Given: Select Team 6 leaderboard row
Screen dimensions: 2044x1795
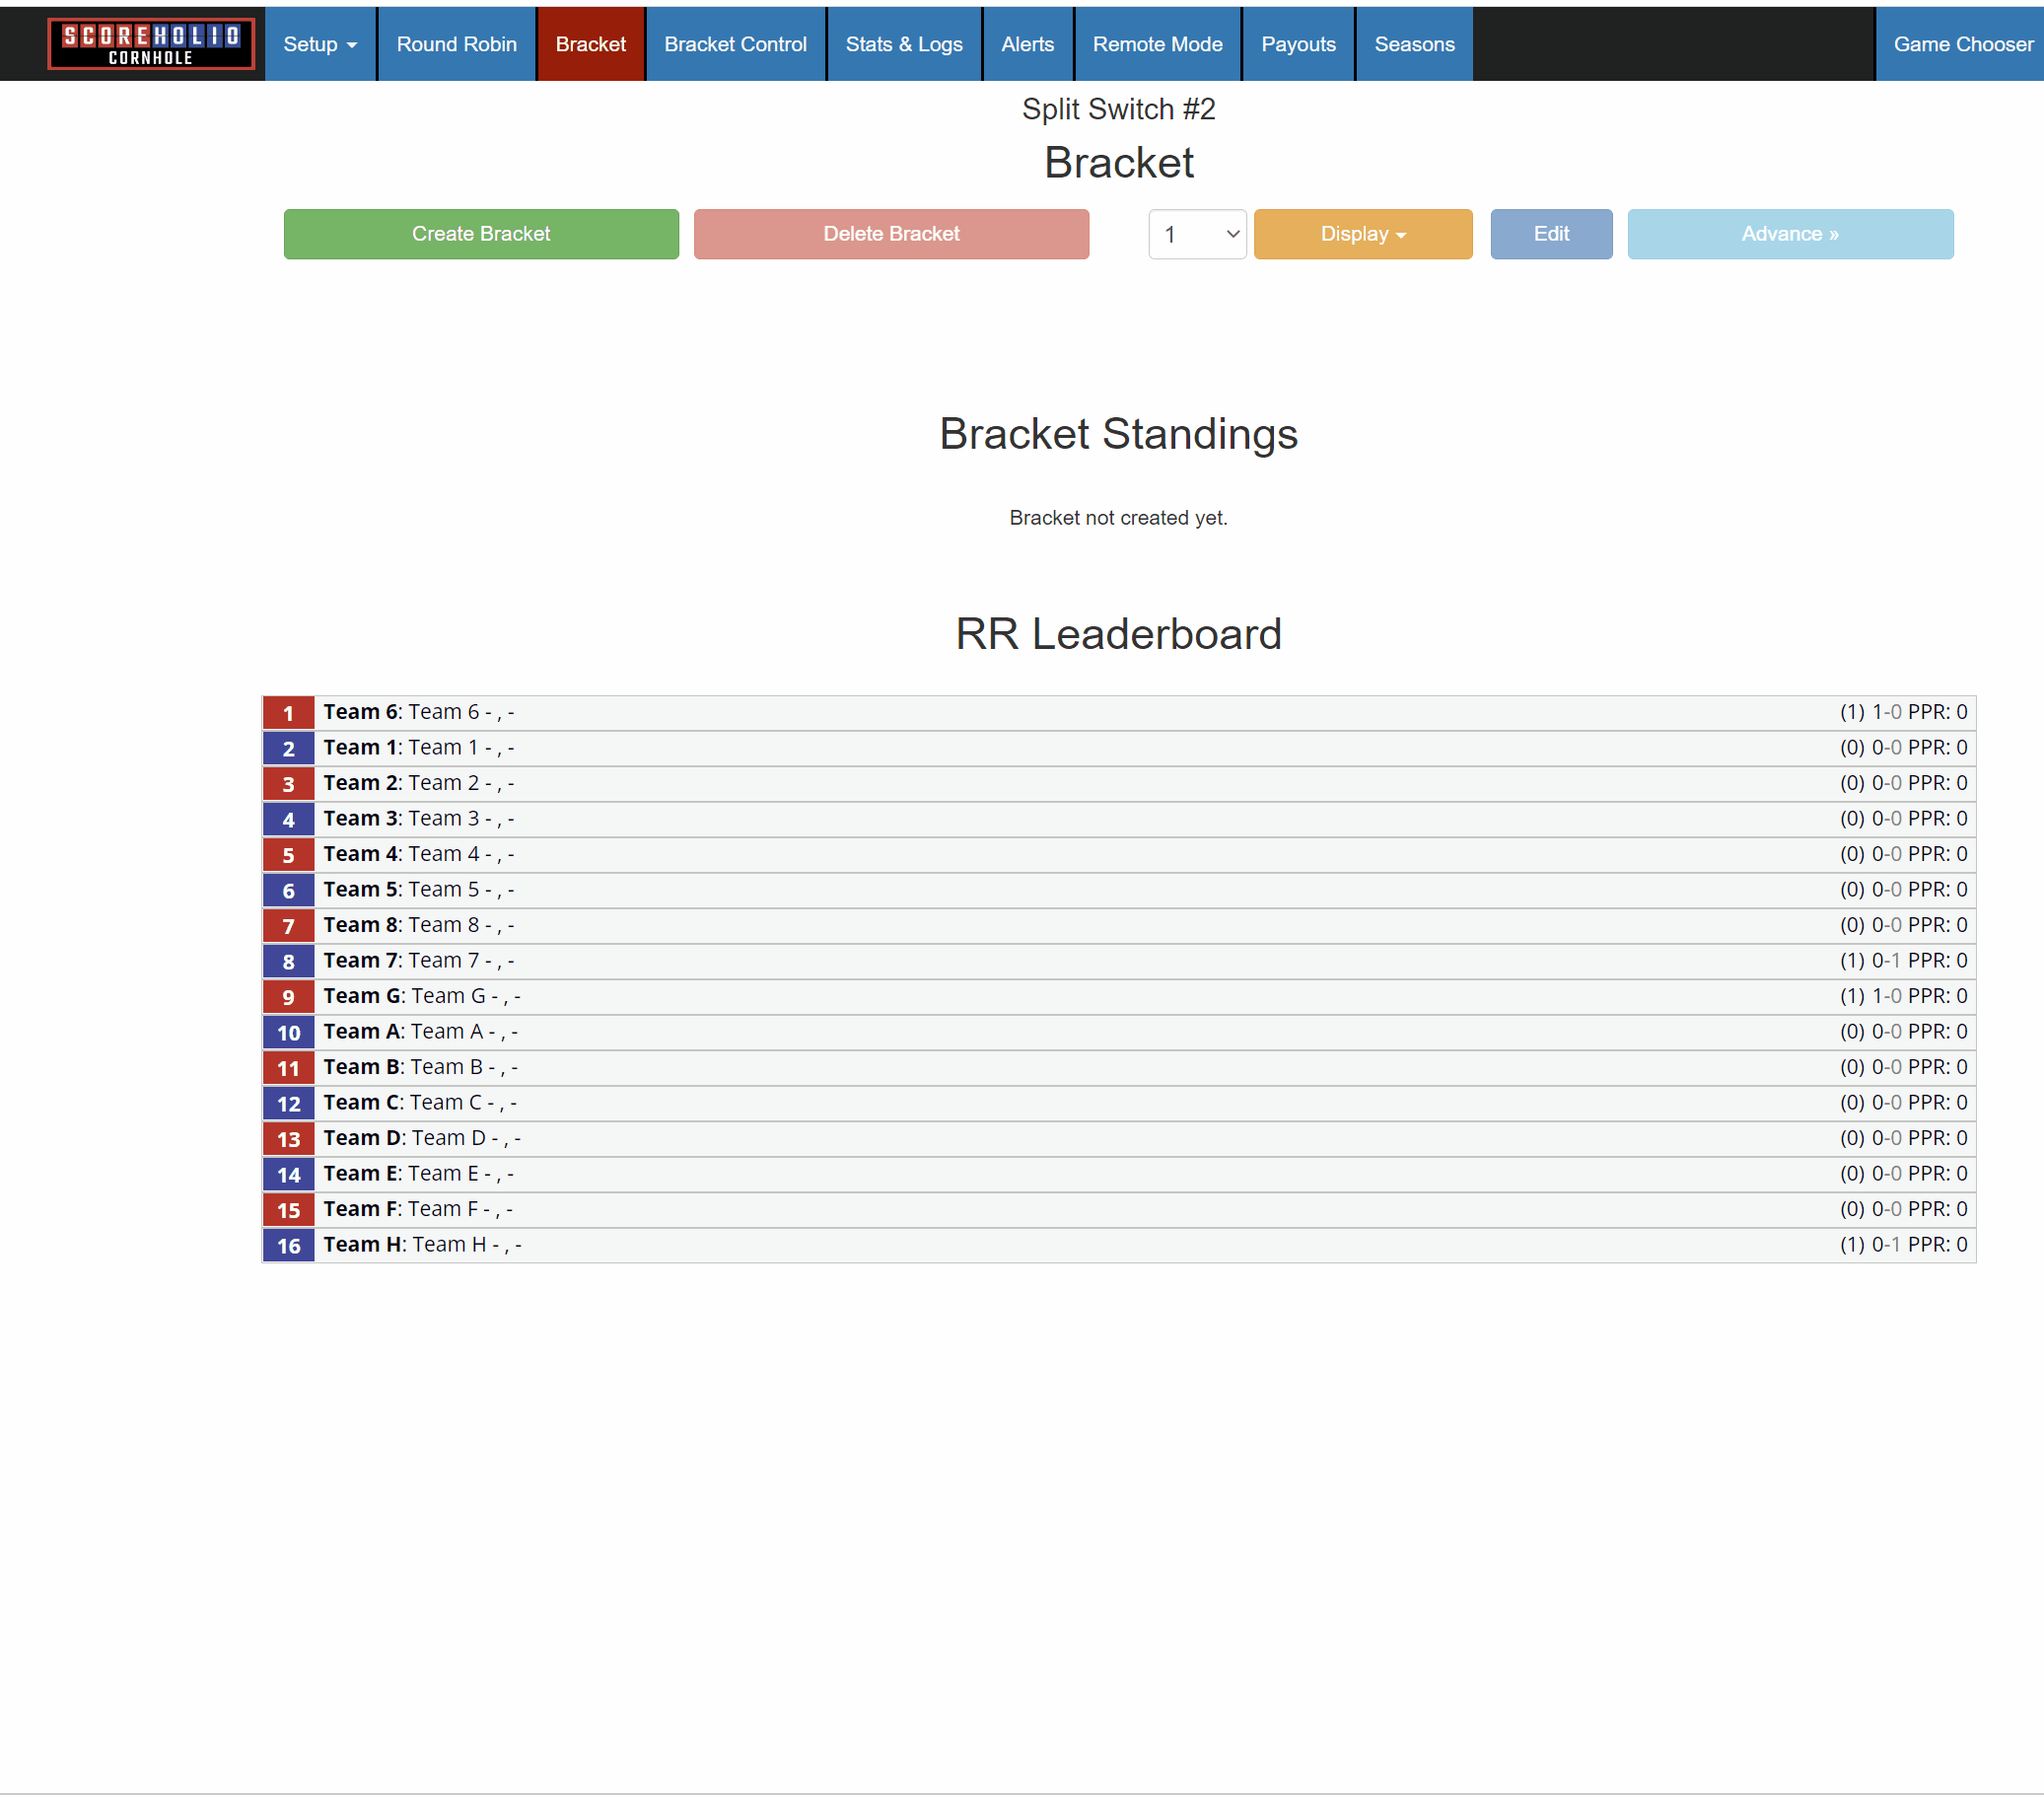Looking at the screenshot, I should point(1117,712).
